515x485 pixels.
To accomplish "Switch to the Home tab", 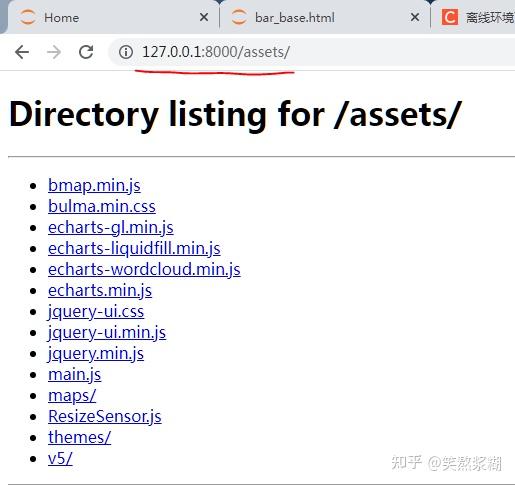I will tap(113, 17).
